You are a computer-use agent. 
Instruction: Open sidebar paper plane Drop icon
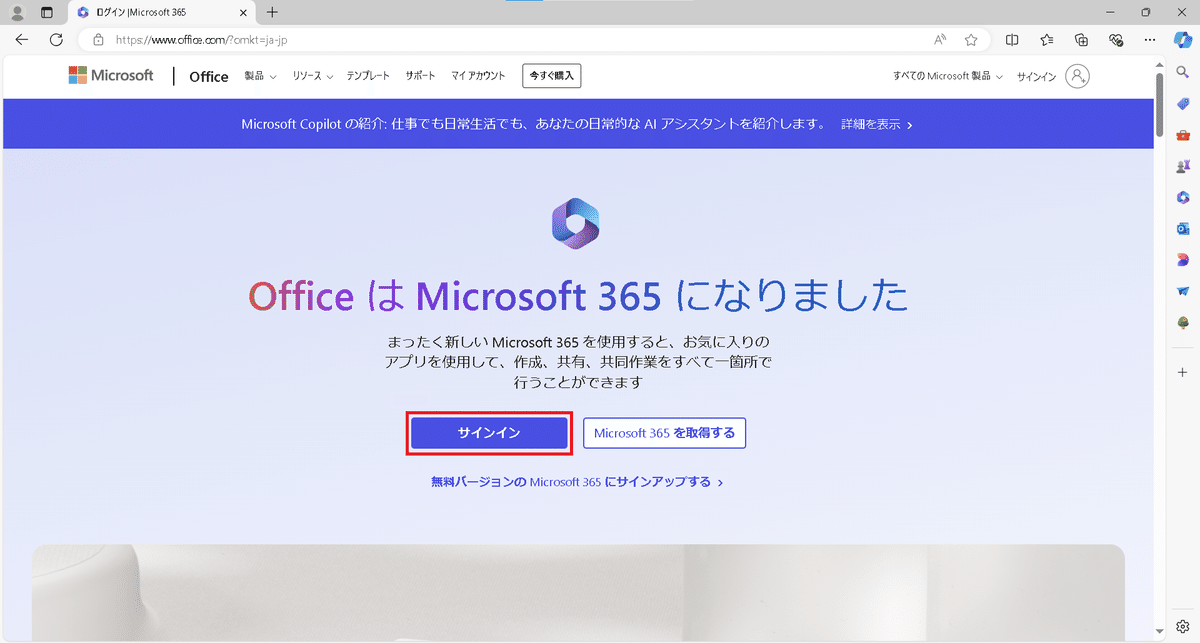[x=1183, y=290]
